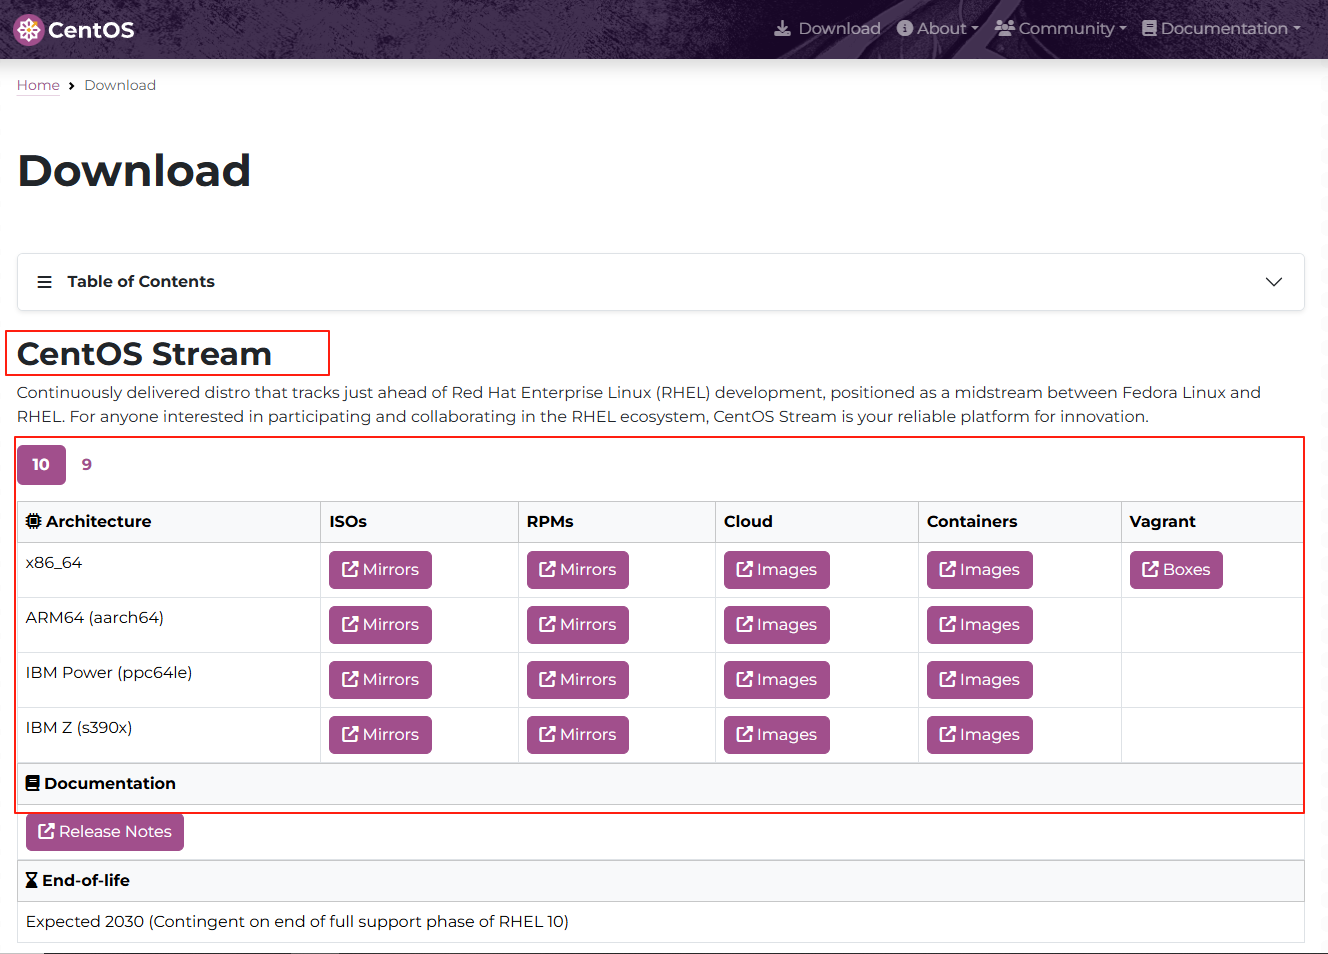Click the End-of-life hourglass icon
Image resolution: width=1328 pixels, height=954 pixels.
[32, 881]
